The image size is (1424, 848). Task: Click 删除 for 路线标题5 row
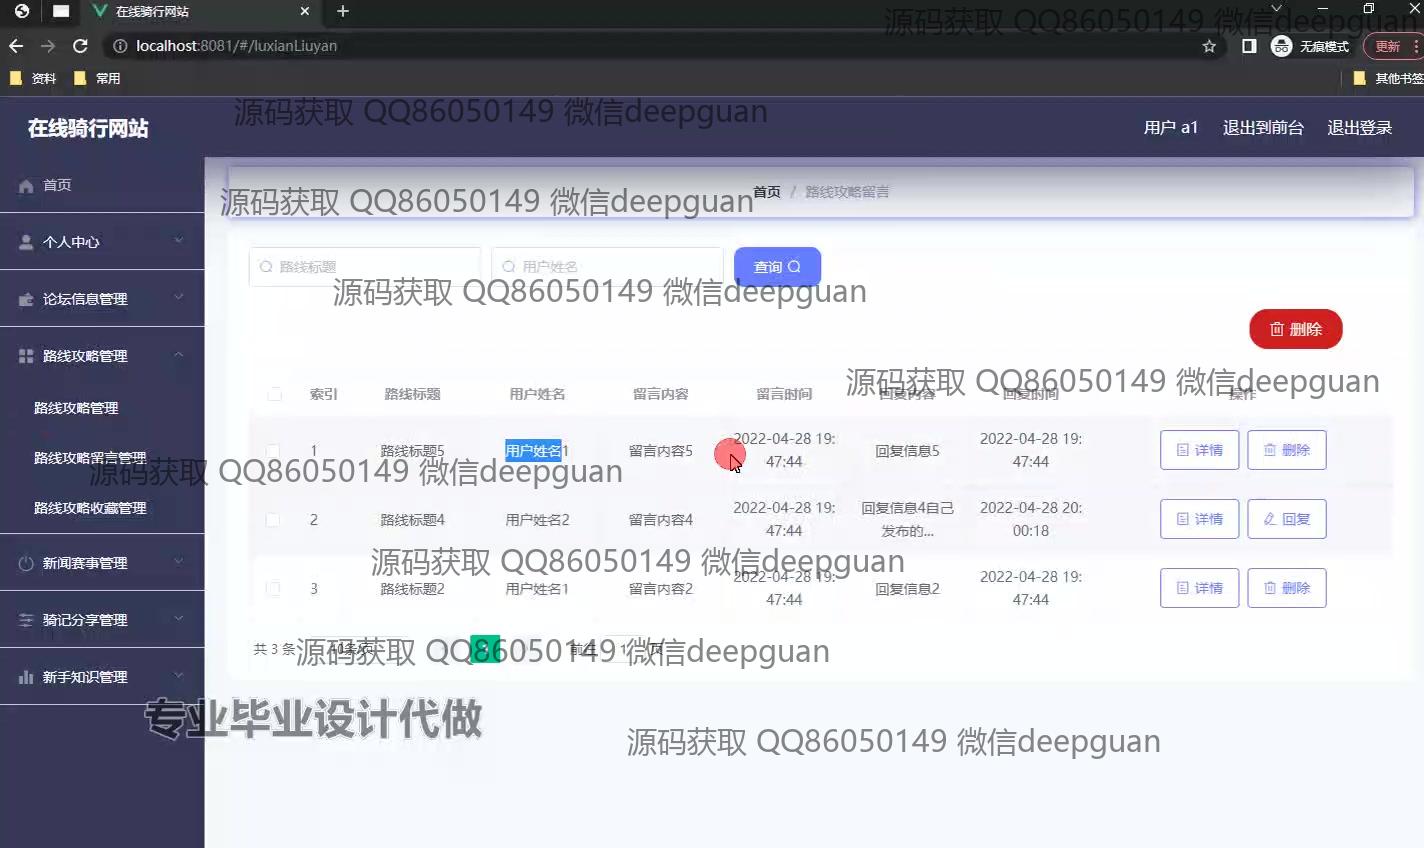pyautogui.click(x=1286, y=450)
